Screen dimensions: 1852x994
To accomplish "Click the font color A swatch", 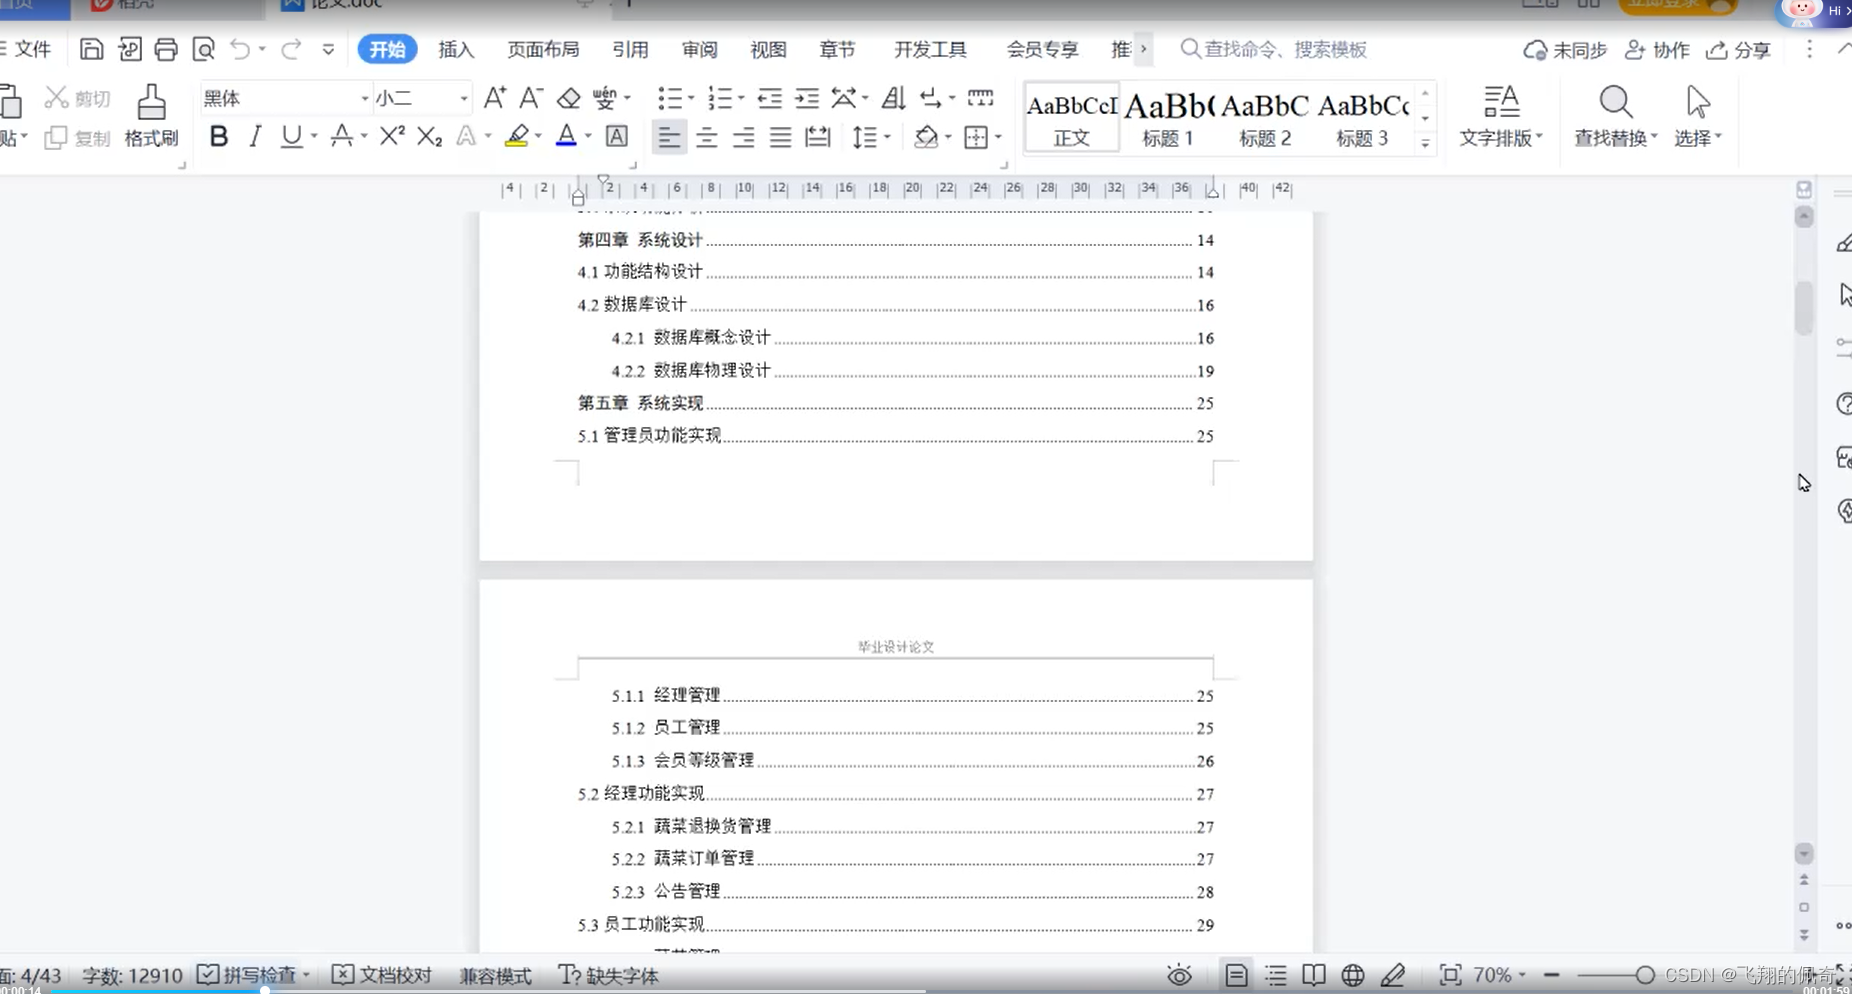I will point(566,136).
